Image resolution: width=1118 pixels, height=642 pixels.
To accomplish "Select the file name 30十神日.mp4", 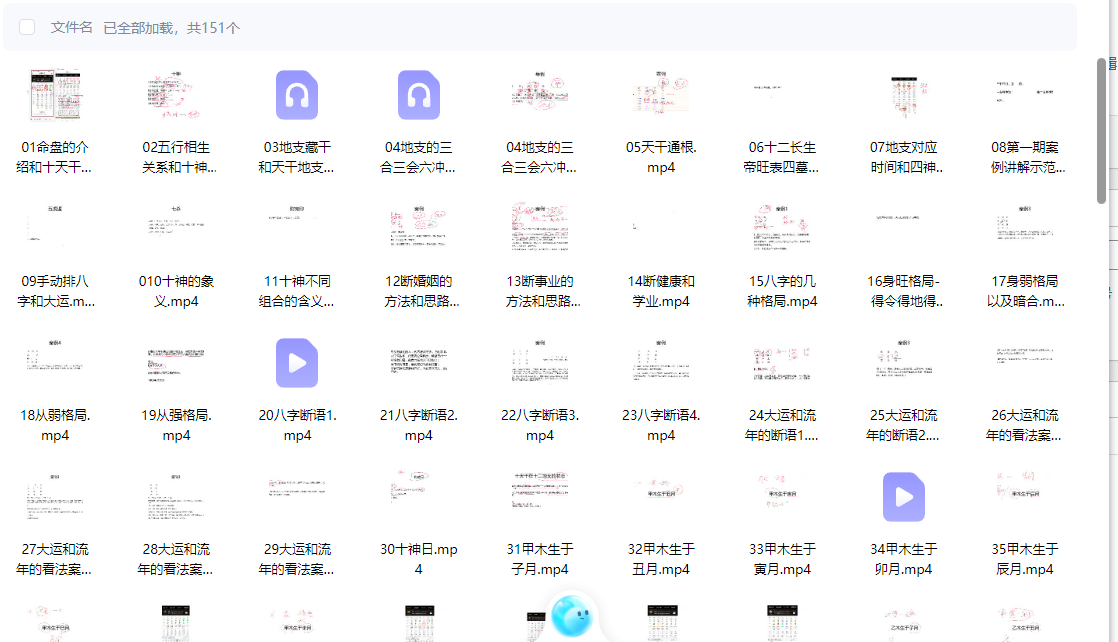I will (x=419, y=559).
